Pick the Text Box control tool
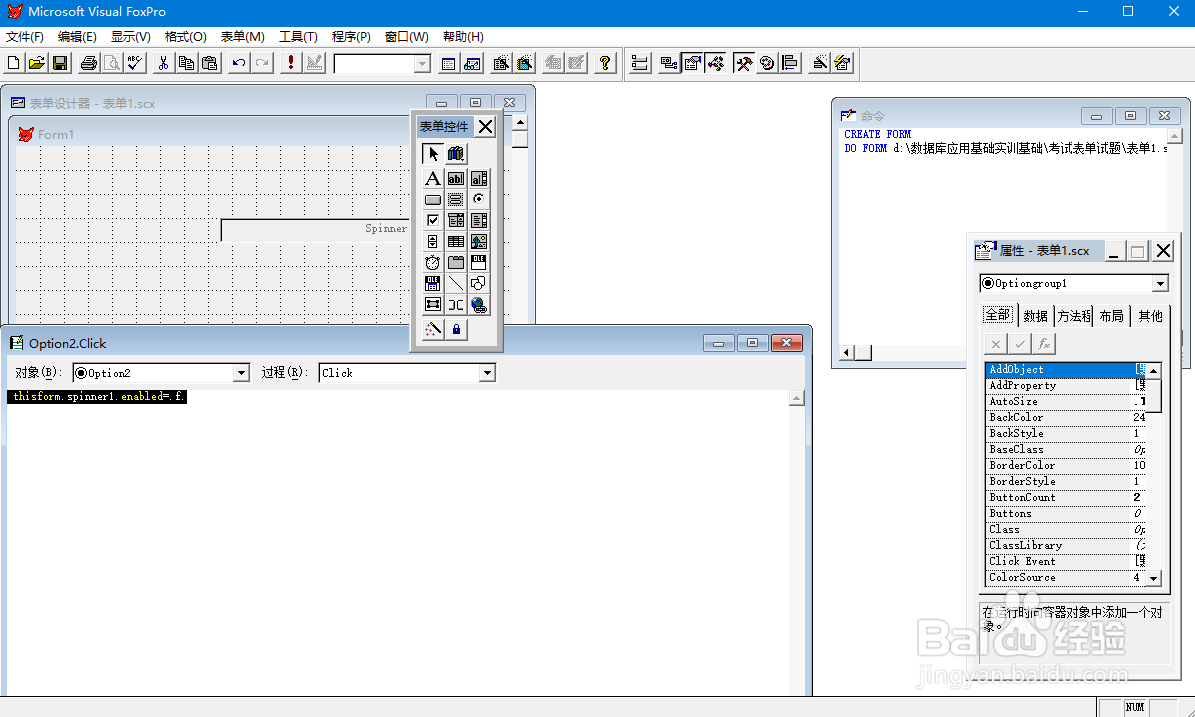The image size is (1195, 717). [456, 178]
